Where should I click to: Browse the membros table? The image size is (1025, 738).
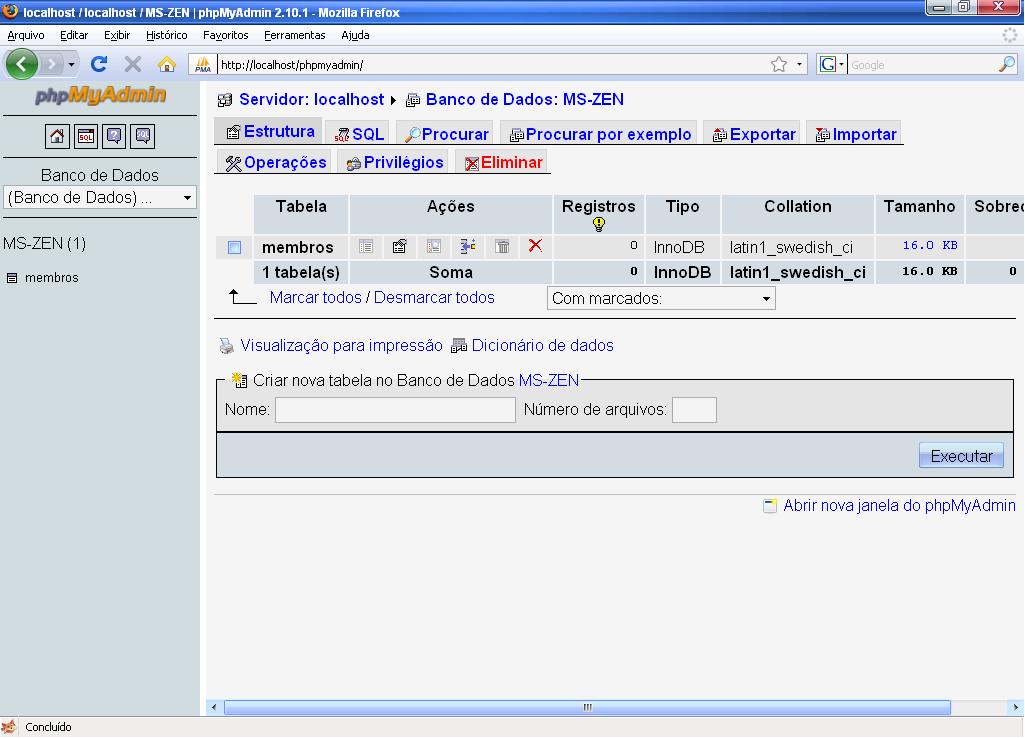(x=365, y=247)
